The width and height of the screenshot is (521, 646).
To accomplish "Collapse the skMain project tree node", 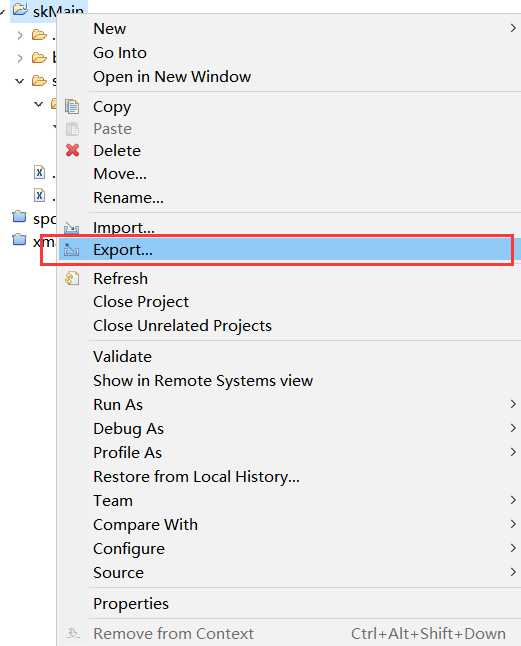I will point(2,12).
